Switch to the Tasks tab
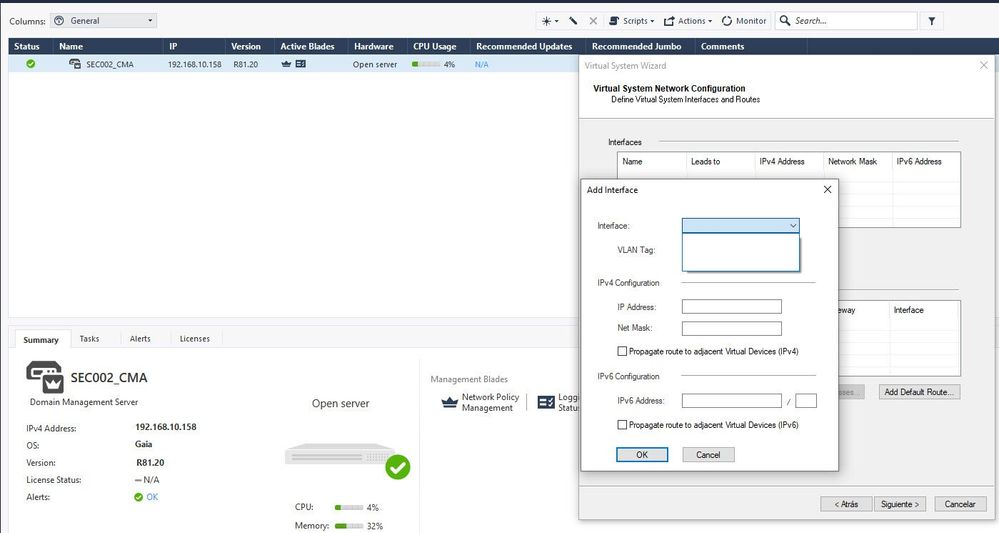 coord(90,339)
